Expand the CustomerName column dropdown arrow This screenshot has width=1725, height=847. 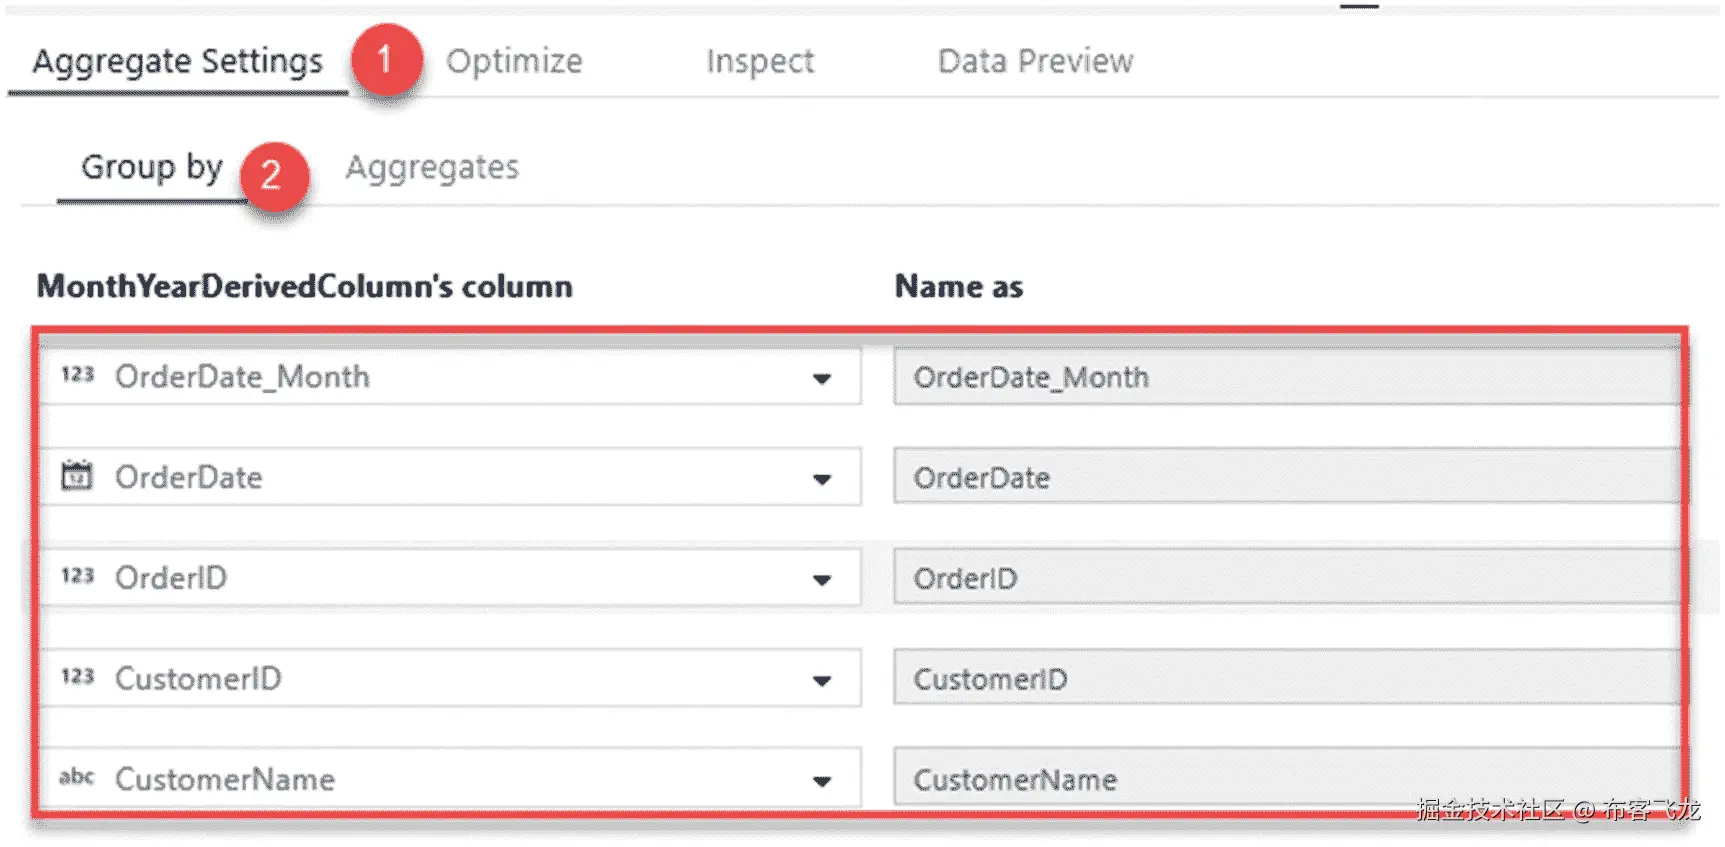(x=822, y=781)
